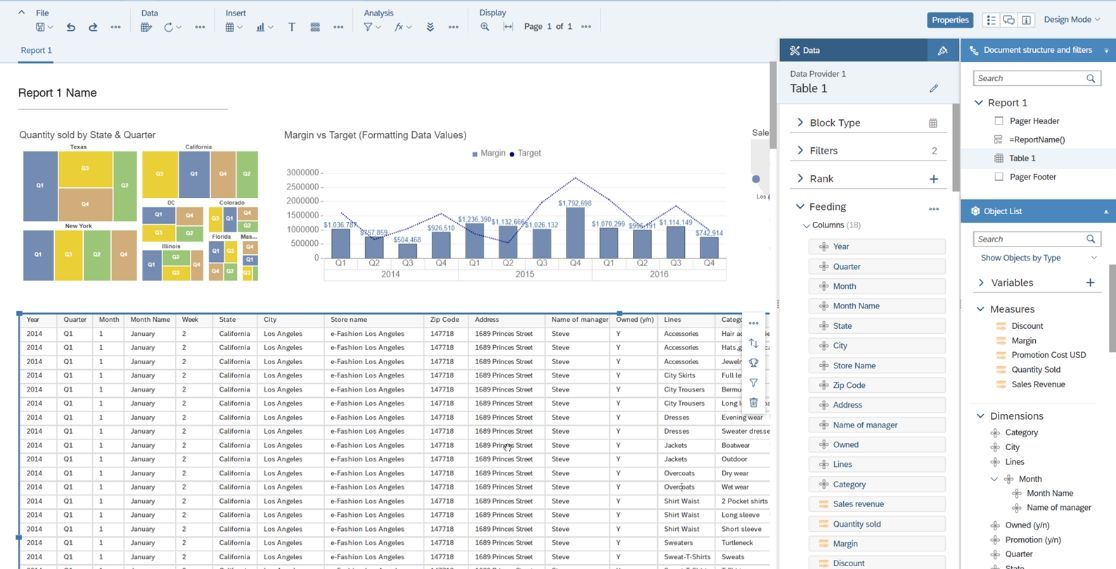Select =ReportName() in document tree
The height and width of the screenshot is (569, 1116).
click(1037, 140)
